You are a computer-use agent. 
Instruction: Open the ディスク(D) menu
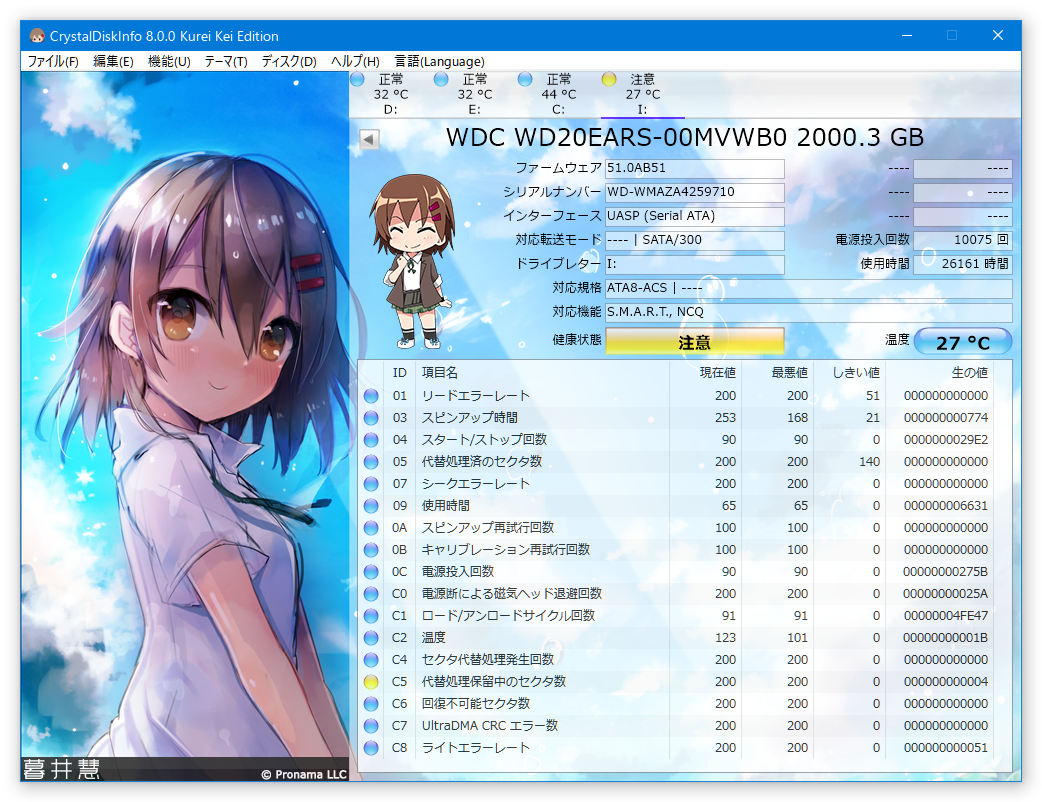[x=288, y=62]
